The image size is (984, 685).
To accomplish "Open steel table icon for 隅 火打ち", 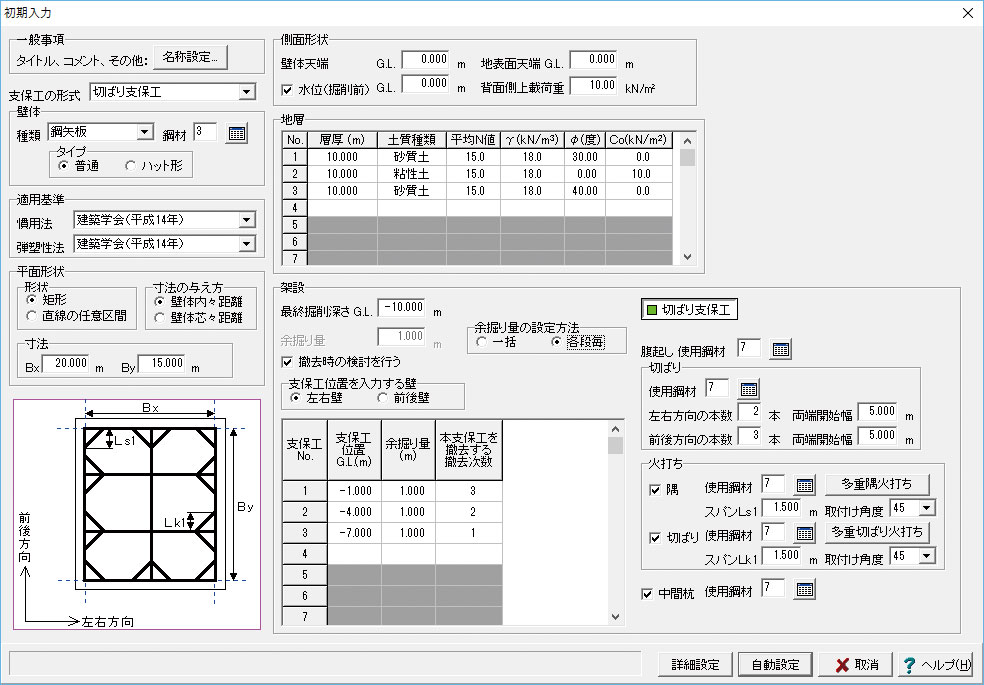I will point(805,486).
